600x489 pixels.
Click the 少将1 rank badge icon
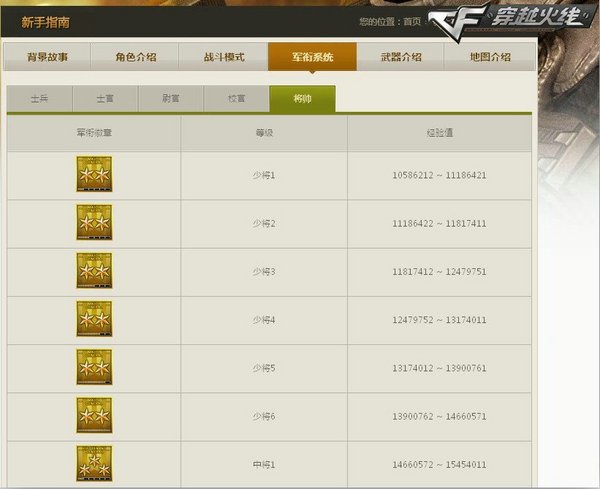[94, 174]
